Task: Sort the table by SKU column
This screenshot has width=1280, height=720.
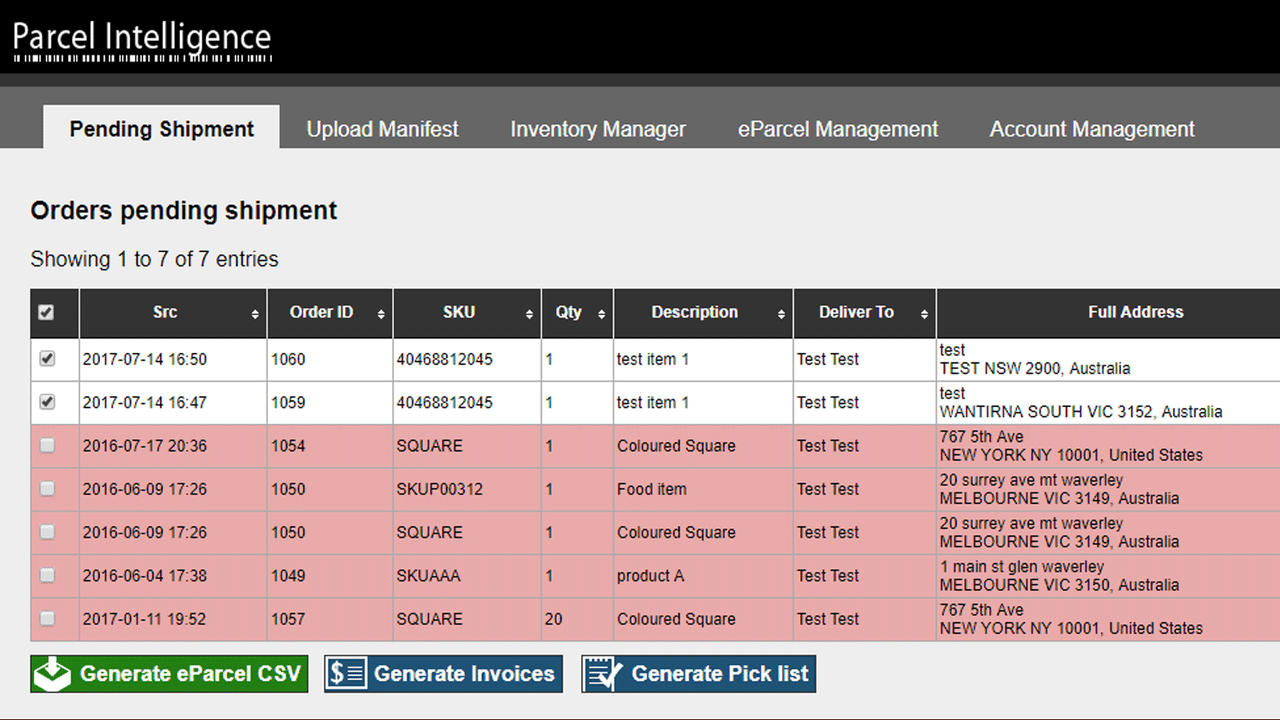Action: [467, 313]
